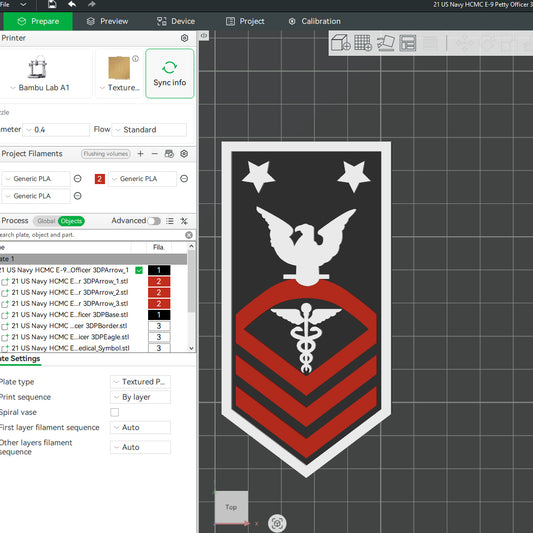Open the File menu dropdown arrow

pyautogui.click(x=23, y=4)
